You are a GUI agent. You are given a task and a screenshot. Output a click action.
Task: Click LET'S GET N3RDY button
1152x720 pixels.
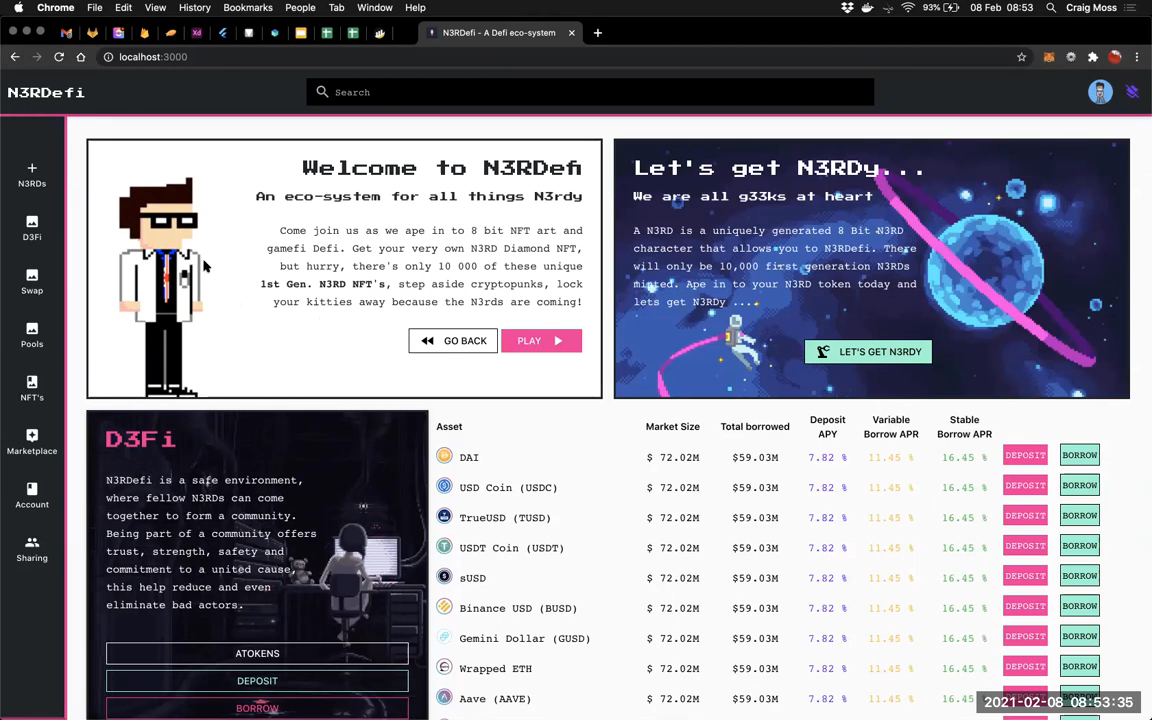(x=868, y=351)
